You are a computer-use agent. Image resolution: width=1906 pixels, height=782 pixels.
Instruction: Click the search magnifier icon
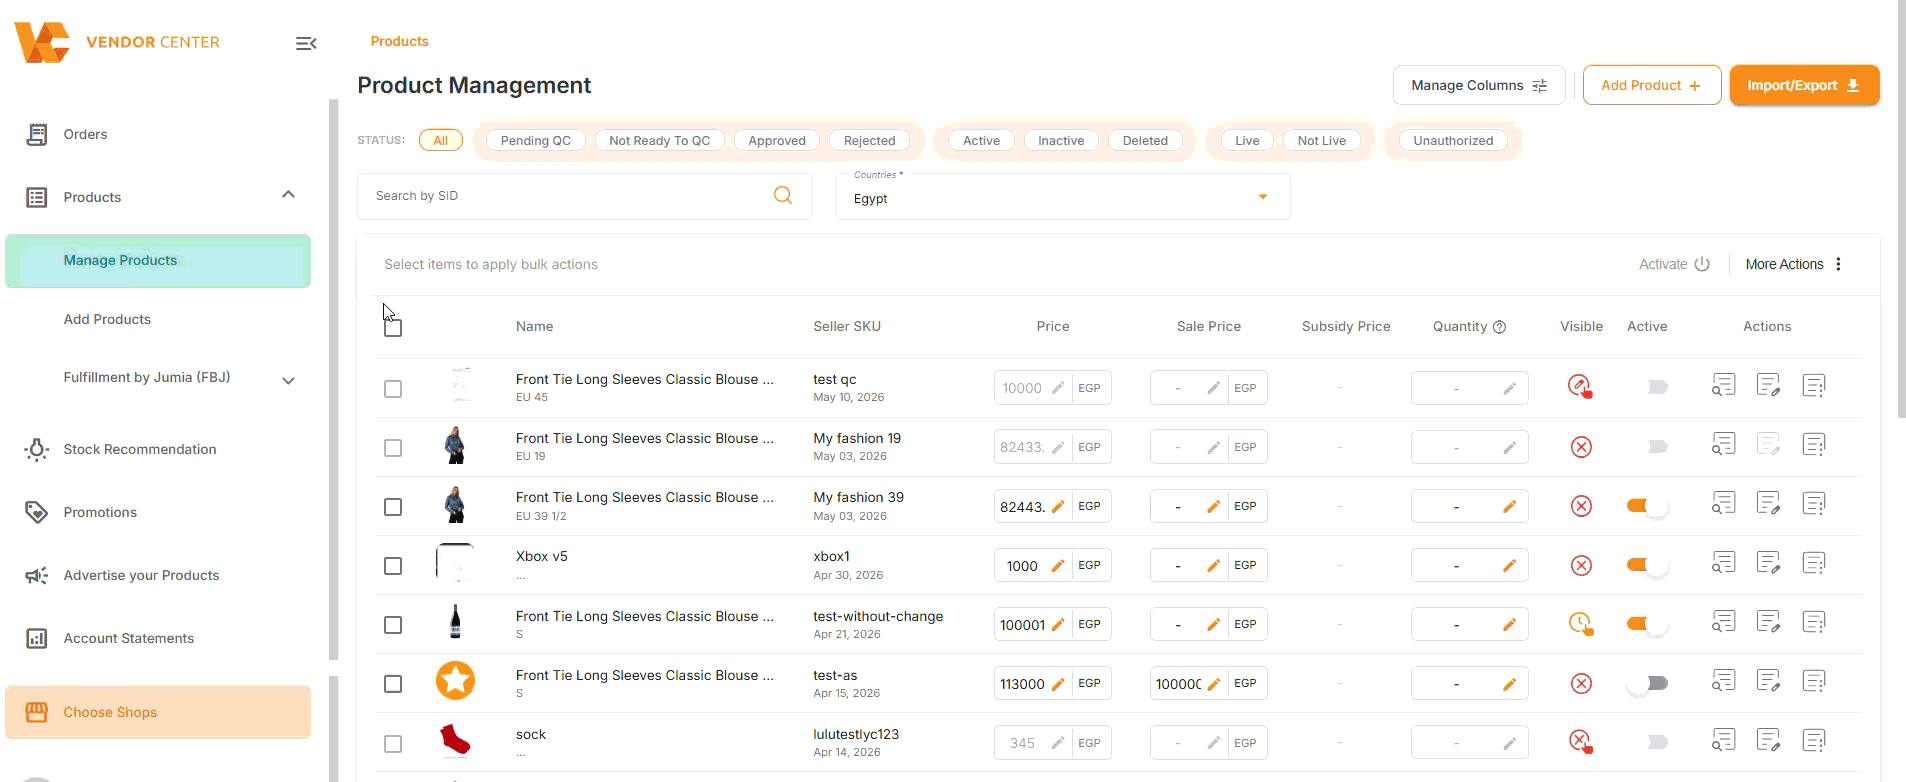pyautogui.click(x=783, y=195)
